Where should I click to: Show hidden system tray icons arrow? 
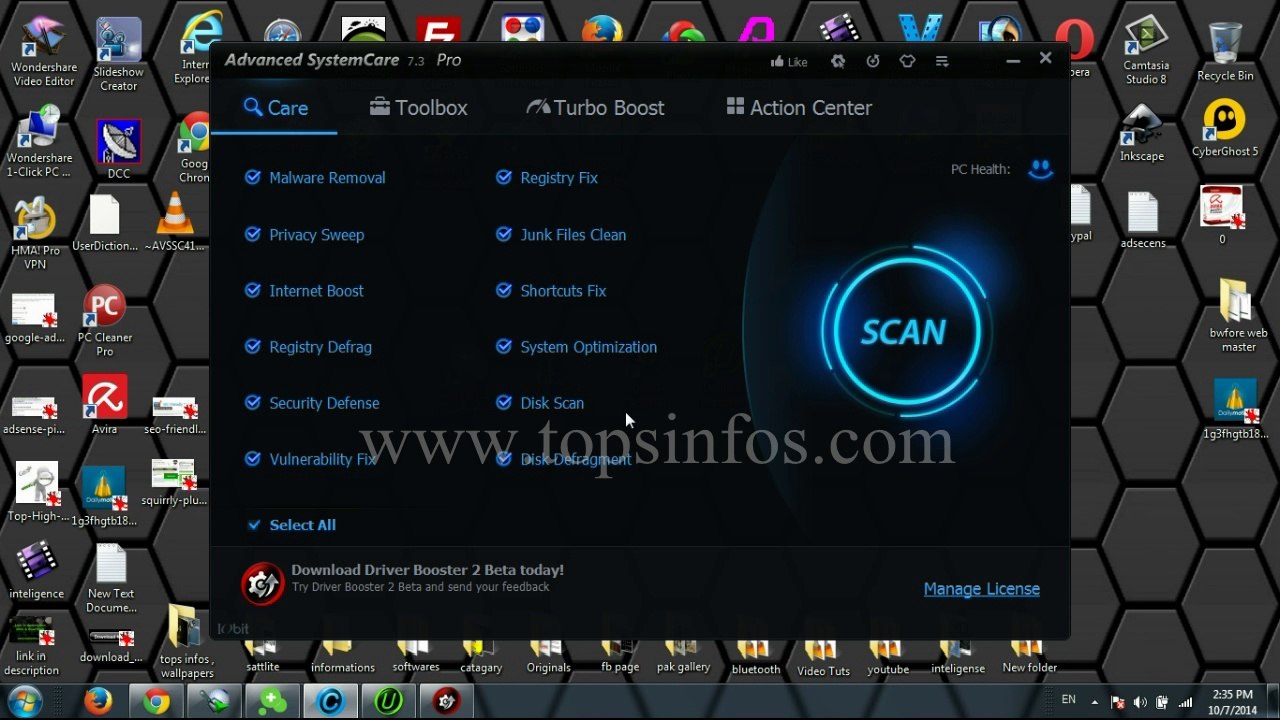point(1095,702)
